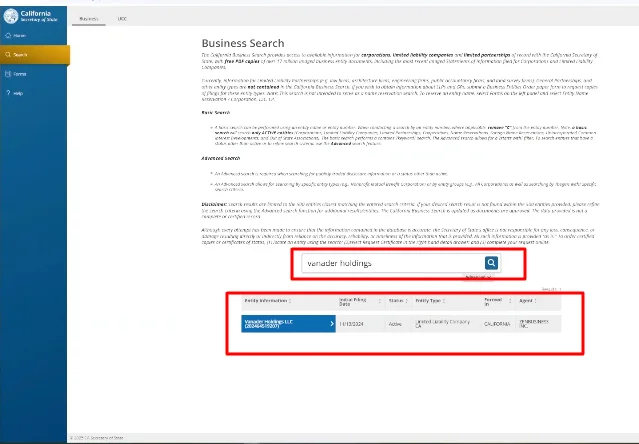Sort by the Formed In column
Viewport: 639px width, 444px height.
click(497, 301)
